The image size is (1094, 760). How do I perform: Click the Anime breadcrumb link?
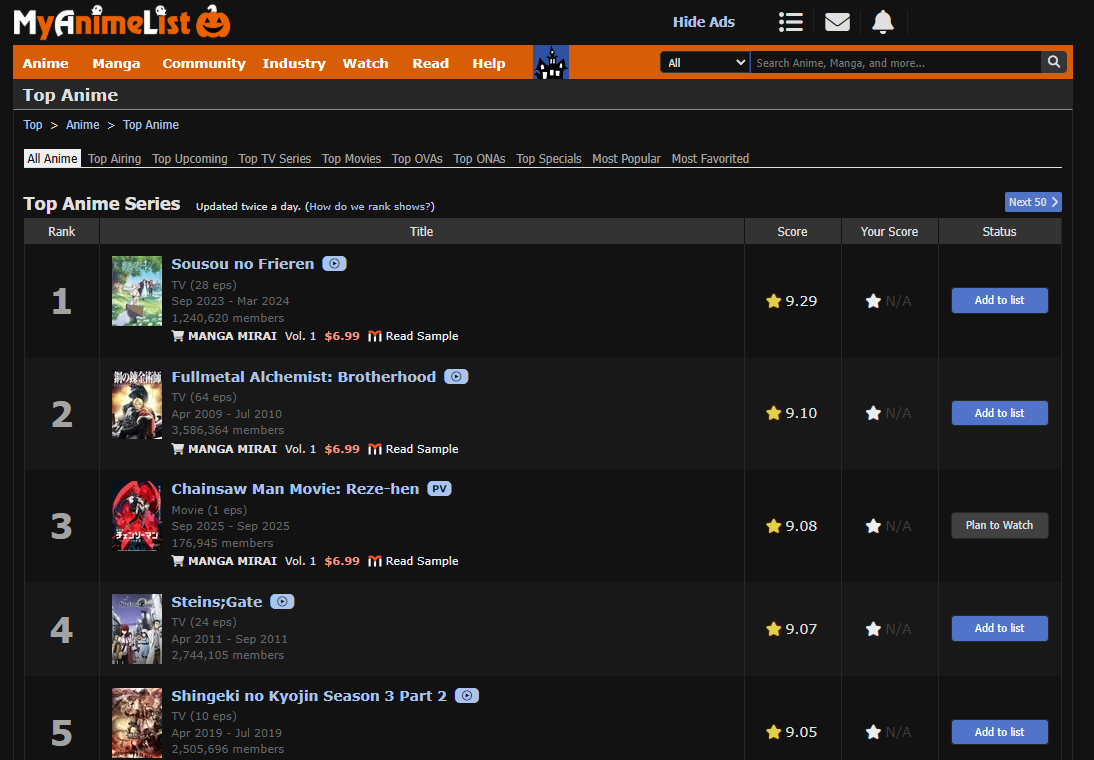tap(82, 125)
